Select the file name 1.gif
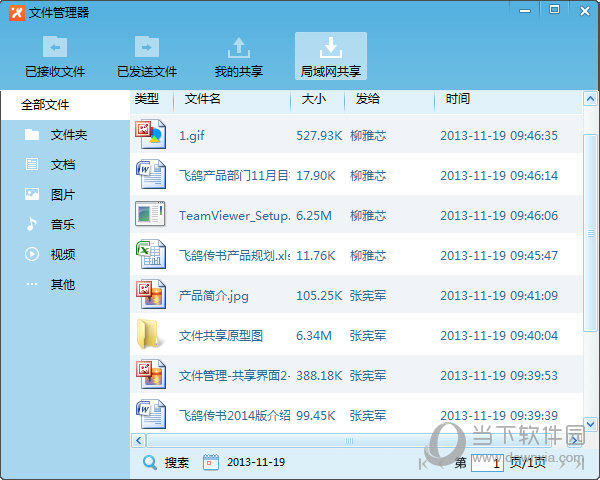Viewport: 600px width, 480px height. (192, 136)
